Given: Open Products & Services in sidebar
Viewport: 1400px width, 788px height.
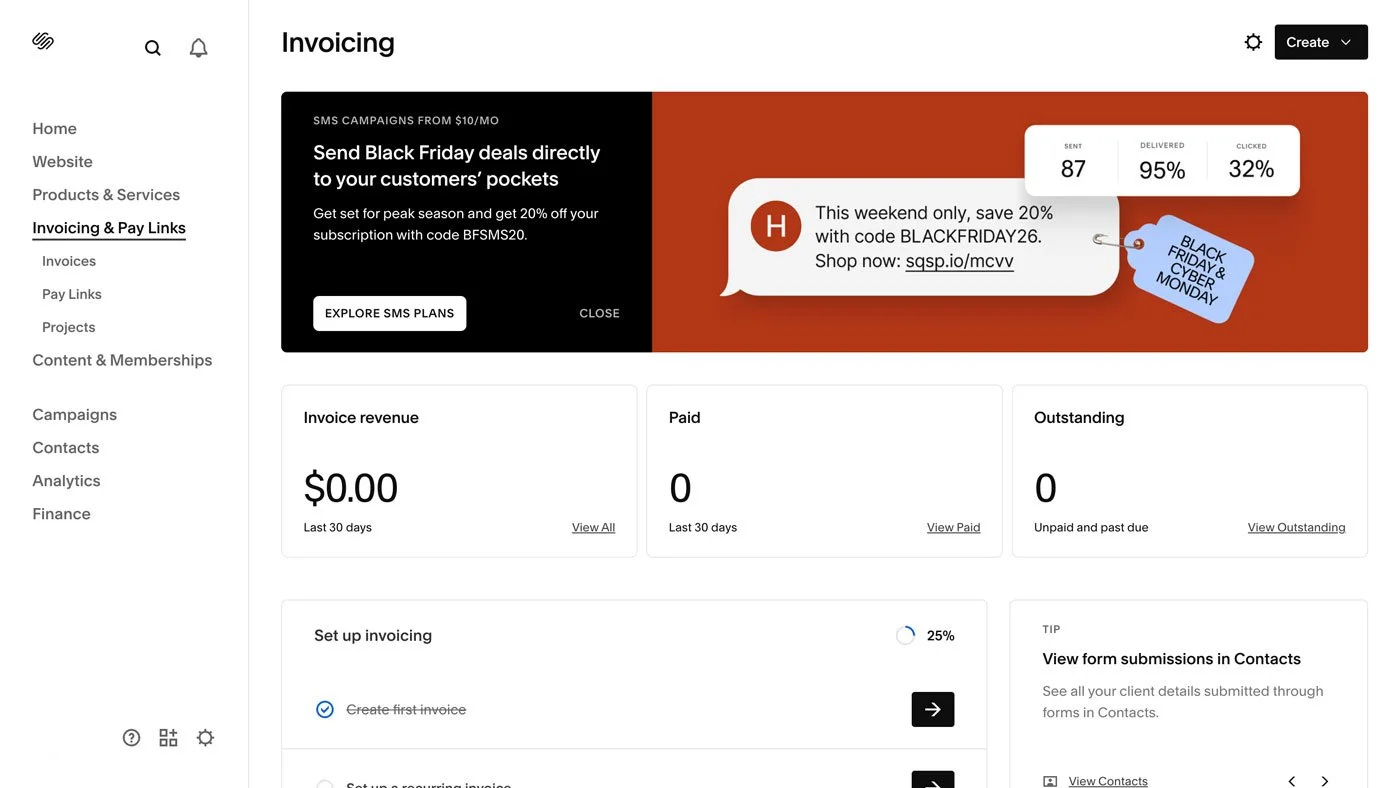Looking at the screenshot, I should 106,194.
